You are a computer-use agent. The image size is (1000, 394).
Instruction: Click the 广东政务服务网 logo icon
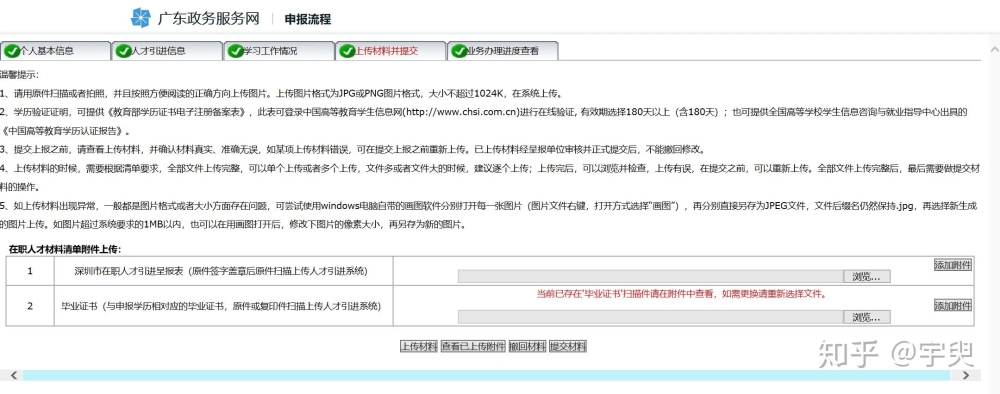(x=140, y=18)
